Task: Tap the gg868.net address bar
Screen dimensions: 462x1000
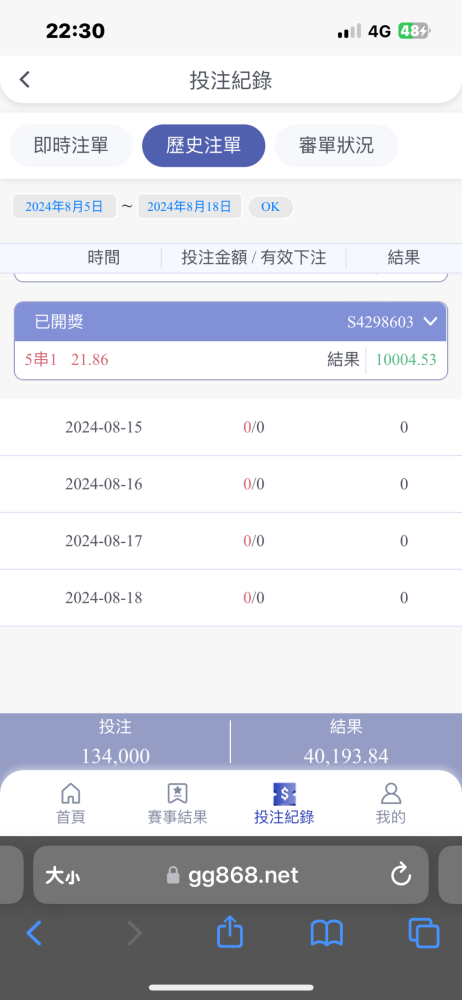Action: [x=231, y=875]
